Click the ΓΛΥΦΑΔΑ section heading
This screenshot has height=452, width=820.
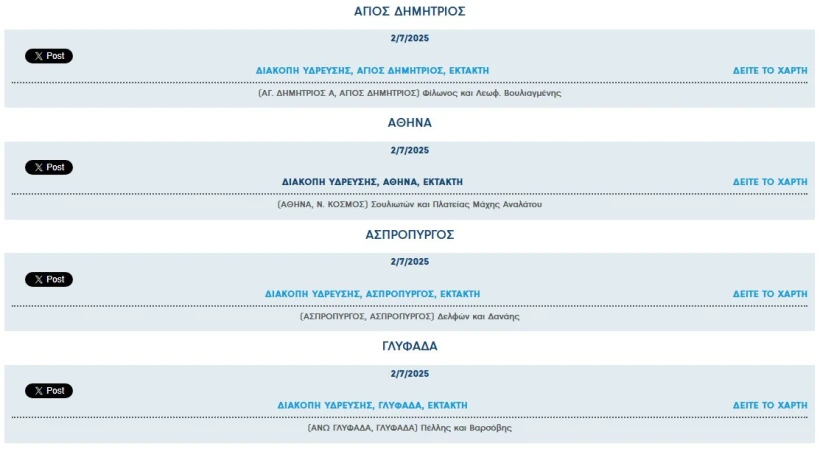(409, 346)
